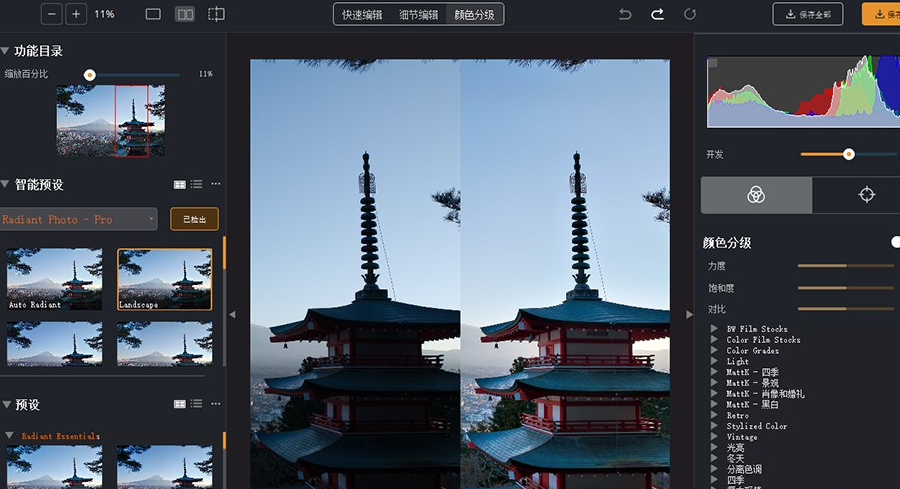
Task: Expand the 分离色调 preset group
Action: pos(714,469)
